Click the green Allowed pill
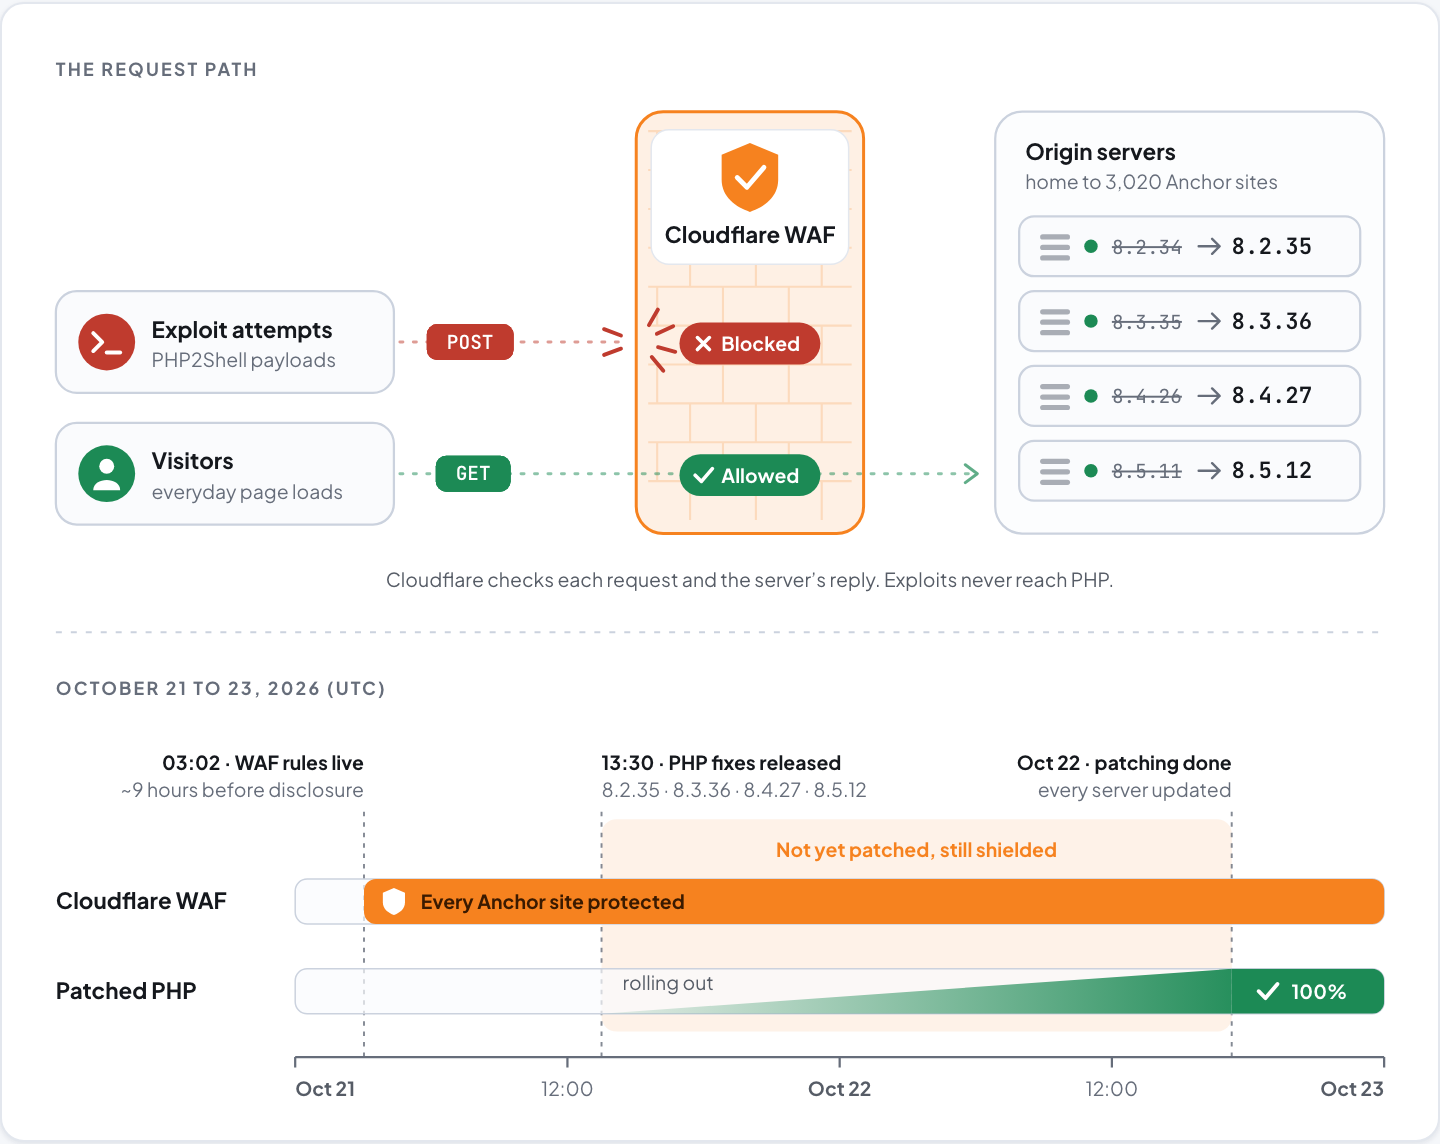The width and height of the screenshot is (1440, 1144). coord(750,475)
